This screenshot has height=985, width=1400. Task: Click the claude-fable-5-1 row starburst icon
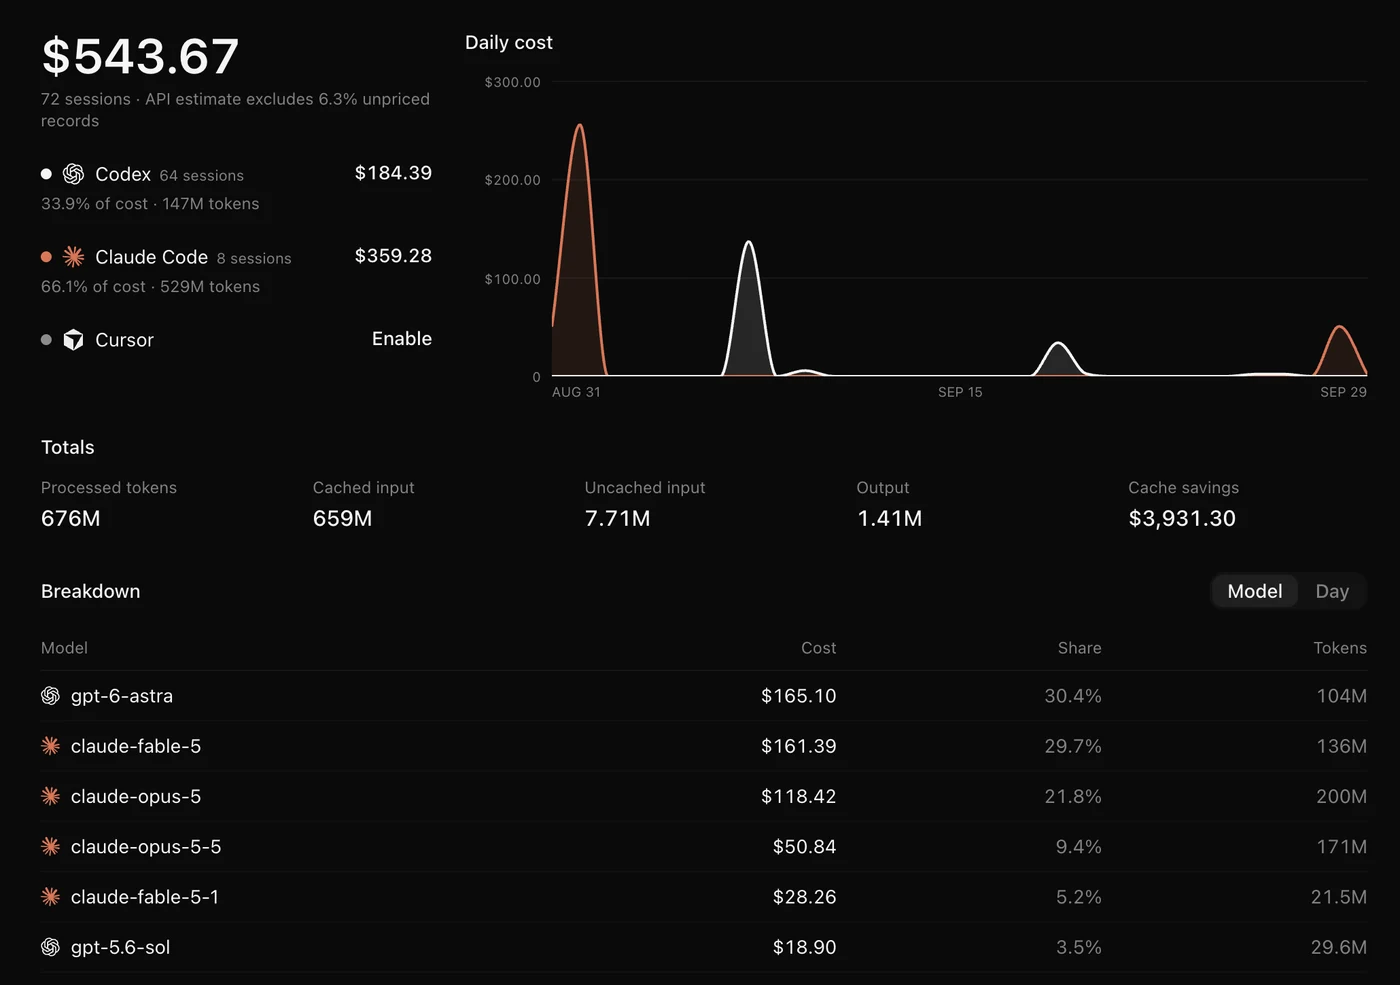(50, 897)
